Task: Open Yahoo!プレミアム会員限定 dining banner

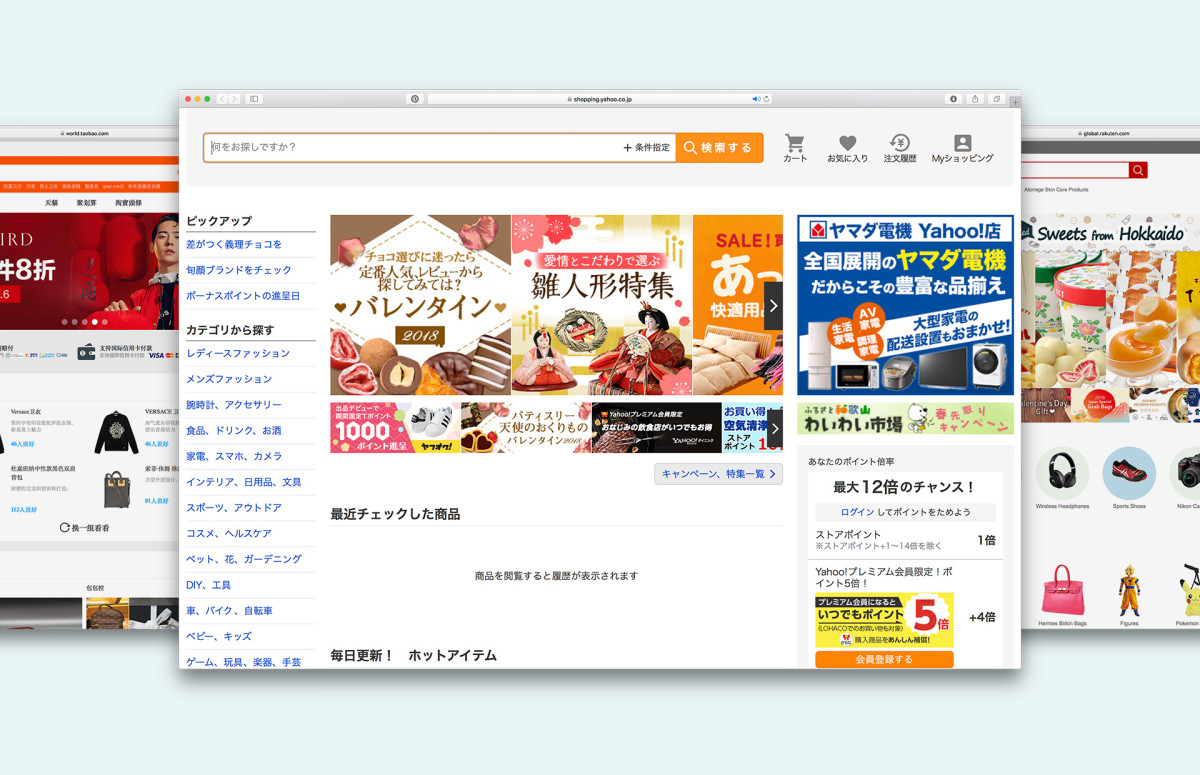Action: [x=656, y=428]
